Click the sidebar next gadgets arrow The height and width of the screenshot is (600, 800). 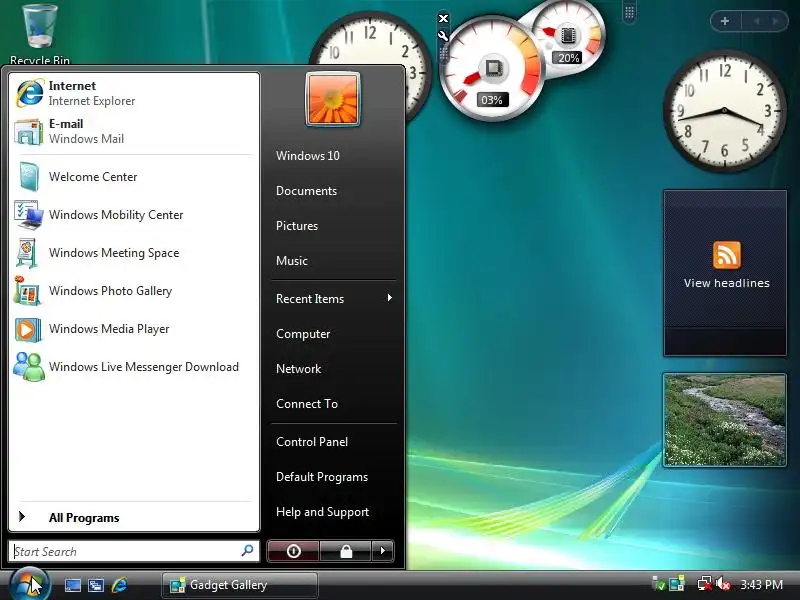[x=776, y=21]
